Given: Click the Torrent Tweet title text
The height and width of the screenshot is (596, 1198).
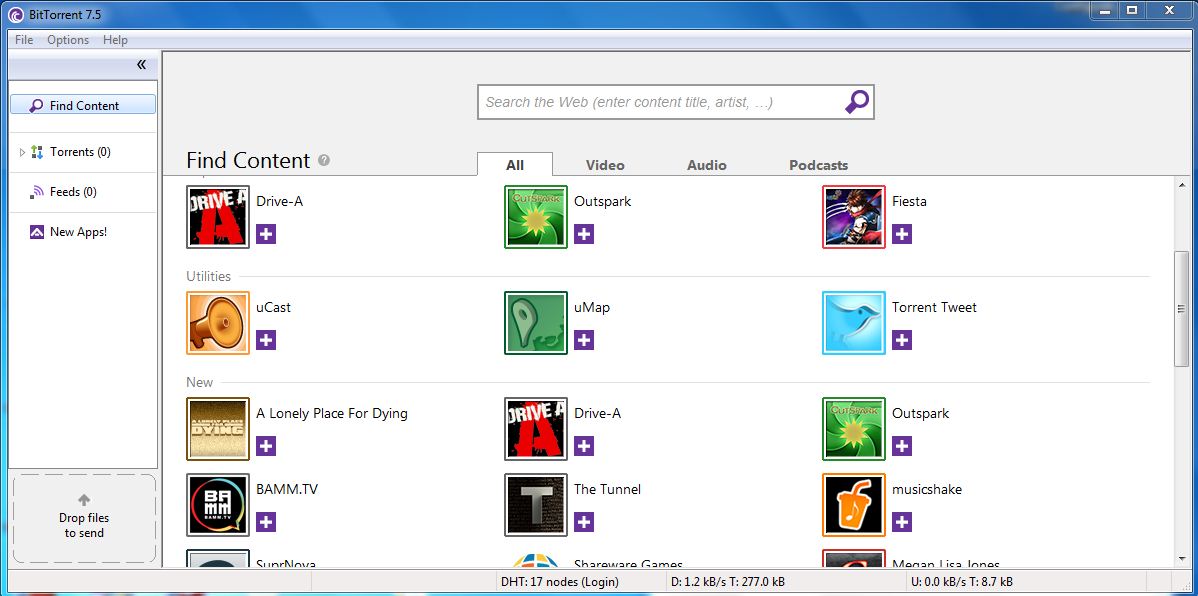Looking at the screenshot, I should pyautogui.click(x=934, y=307).
